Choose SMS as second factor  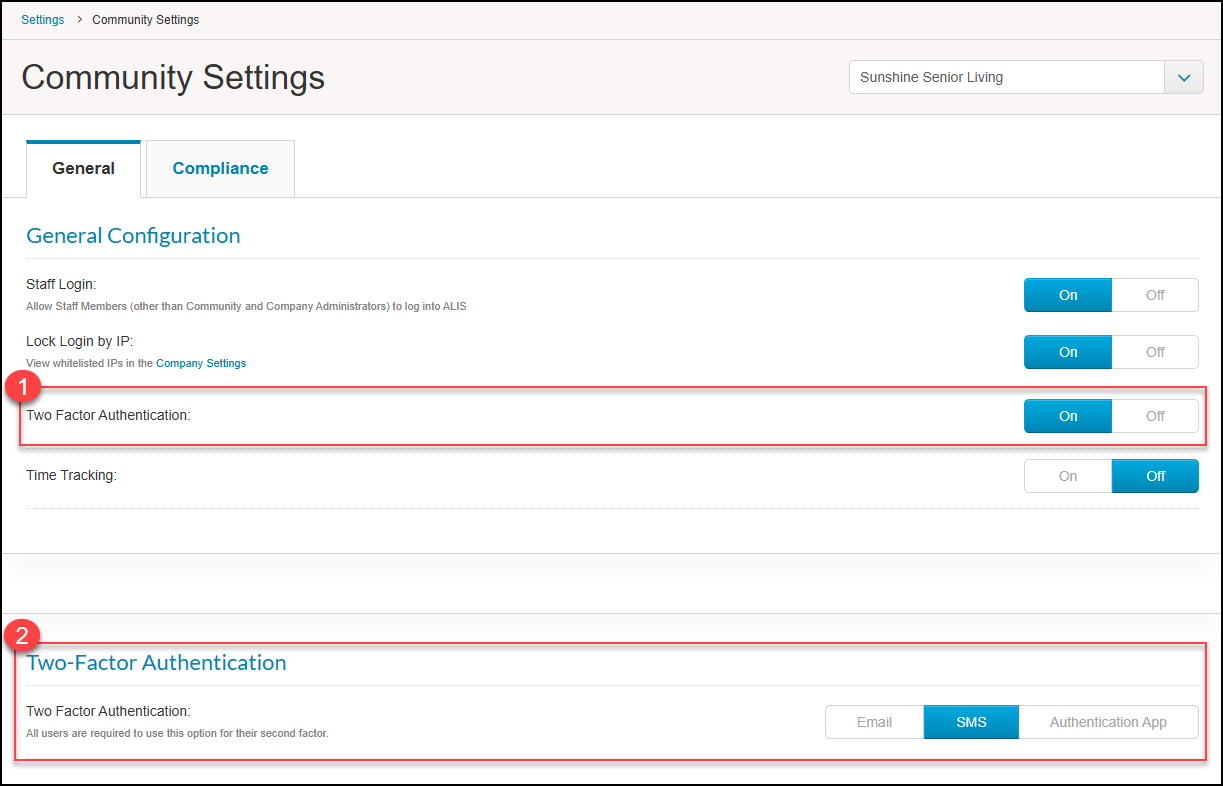pyautogui.click(x=971, y=722)
